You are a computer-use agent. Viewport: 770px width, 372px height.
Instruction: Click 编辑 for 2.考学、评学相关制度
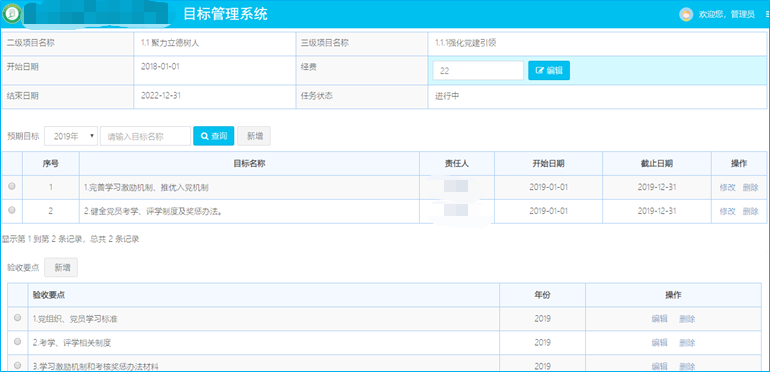pyautogui.click(x=659, y=343)
